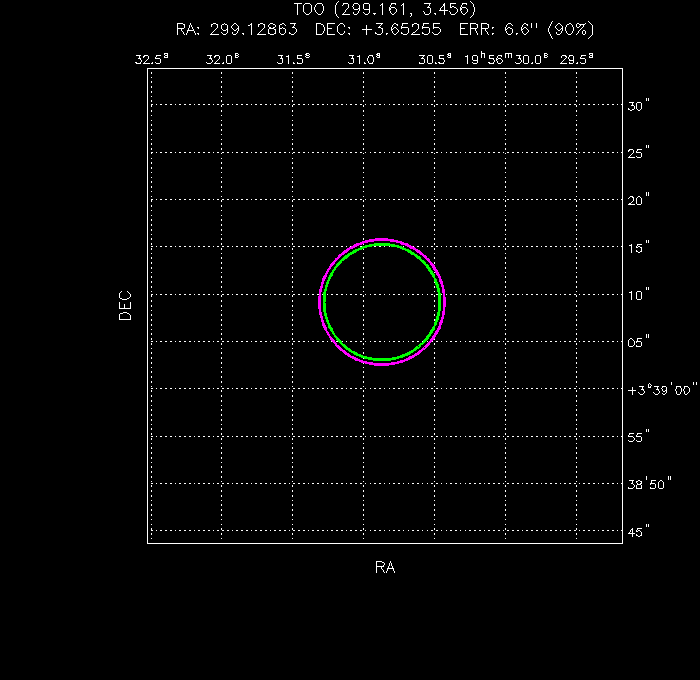Click the +3°39'00" declination label

coord(662,390)
